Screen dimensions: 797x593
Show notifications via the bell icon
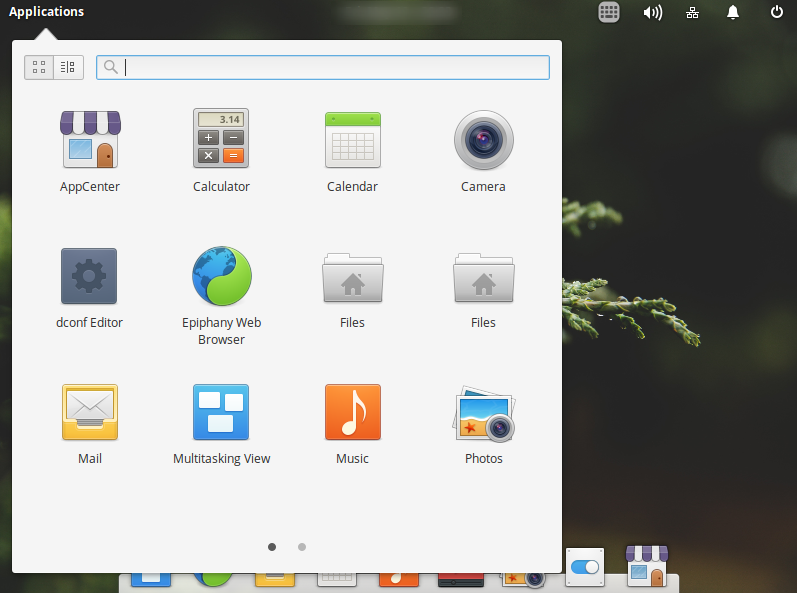click(x=732, y=12)
